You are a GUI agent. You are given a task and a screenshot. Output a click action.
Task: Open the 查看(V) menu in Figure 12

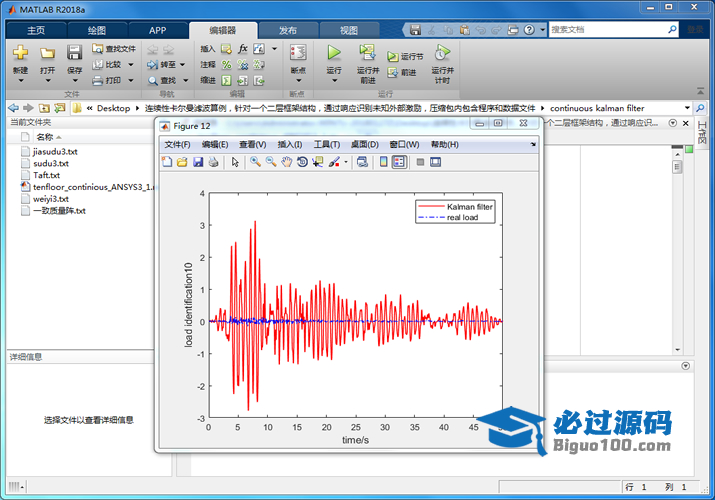pos(253,144)
